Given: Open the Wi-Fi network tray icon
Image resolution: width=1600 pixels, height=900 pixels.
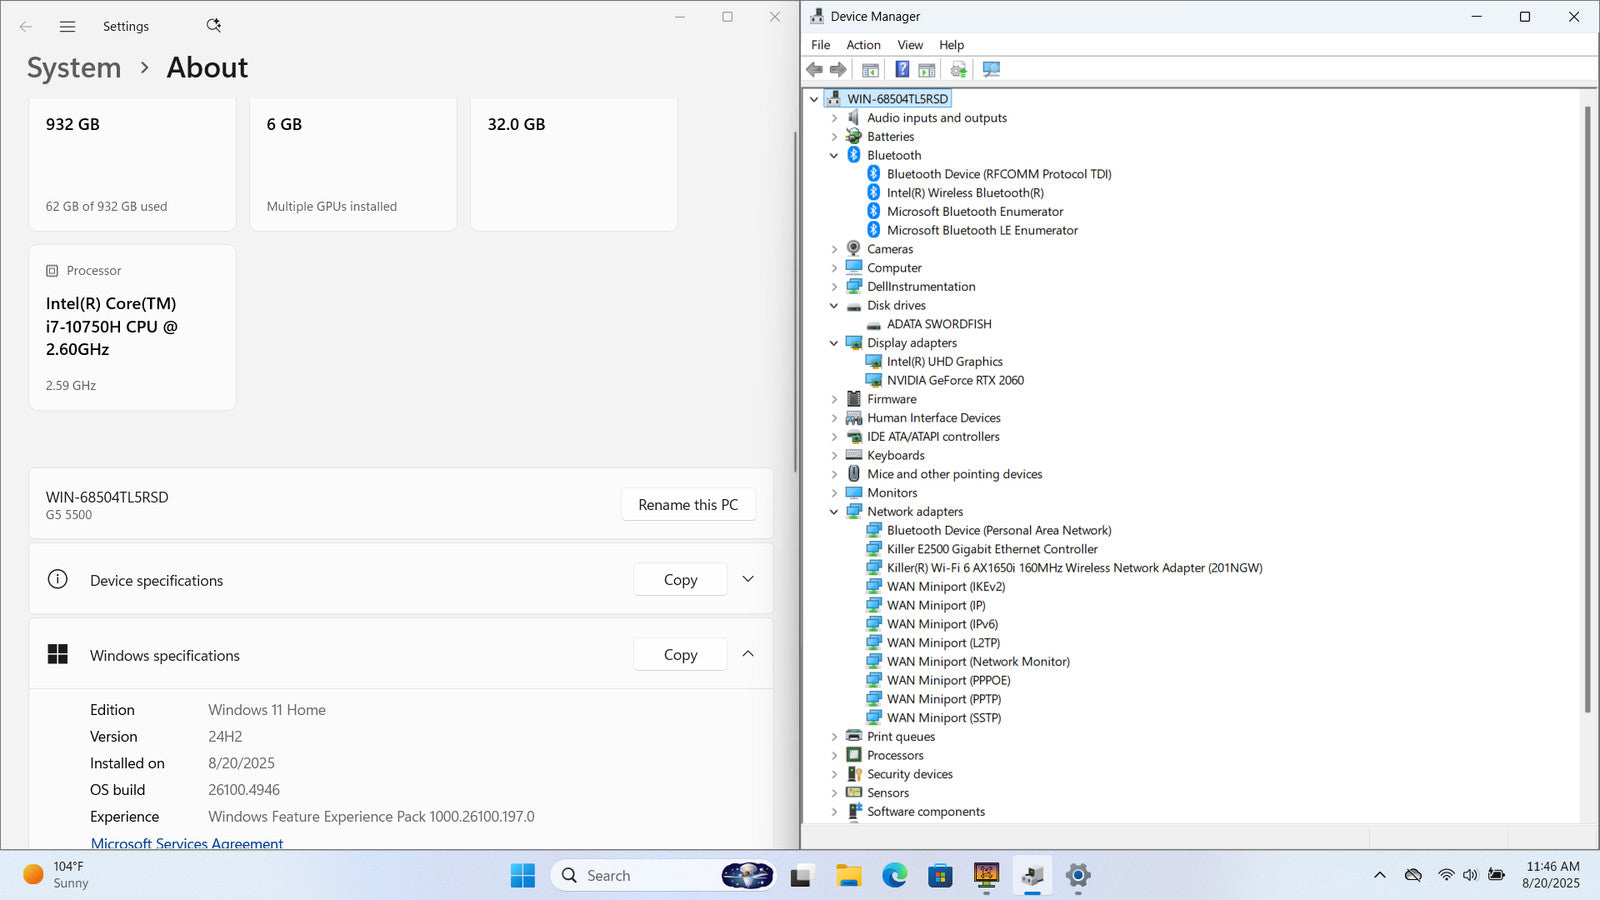Looking at the screenshot, I should point(1446,875).
